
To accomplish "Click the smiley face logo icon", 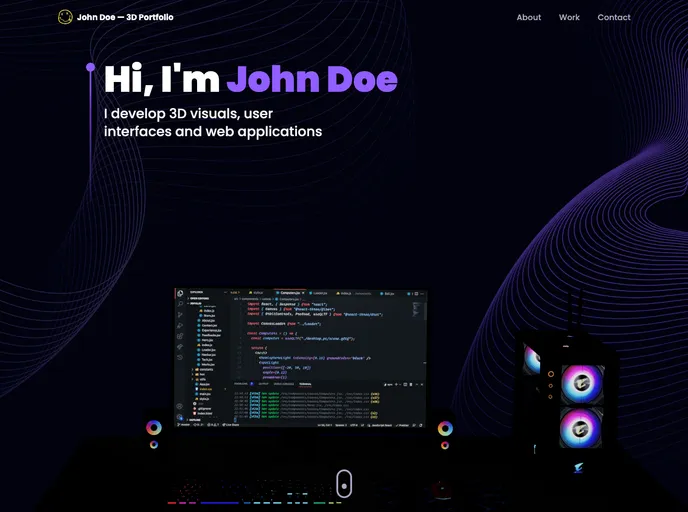I will [x=65, y=17].
